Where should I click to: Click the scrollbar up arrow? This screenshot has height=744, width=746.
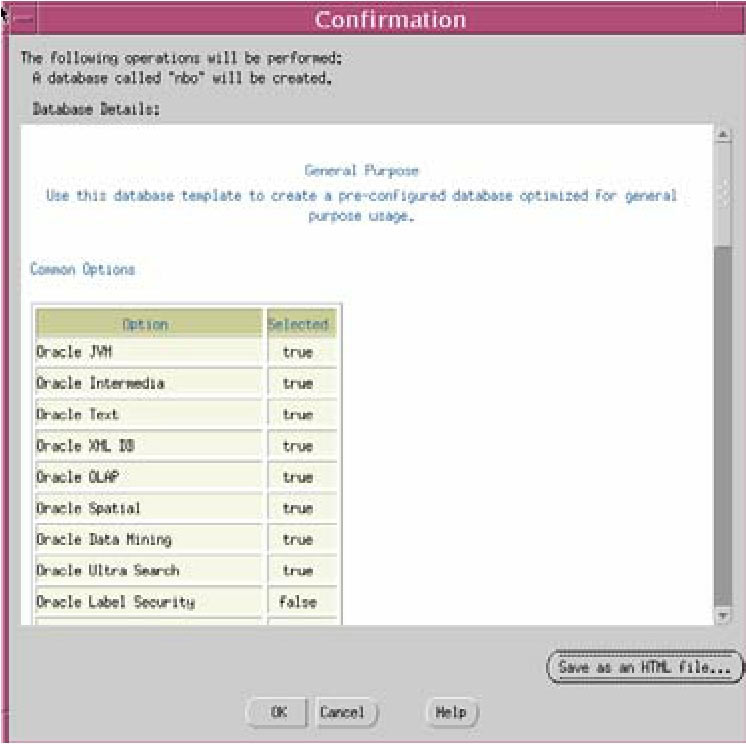tap(724, 135)
